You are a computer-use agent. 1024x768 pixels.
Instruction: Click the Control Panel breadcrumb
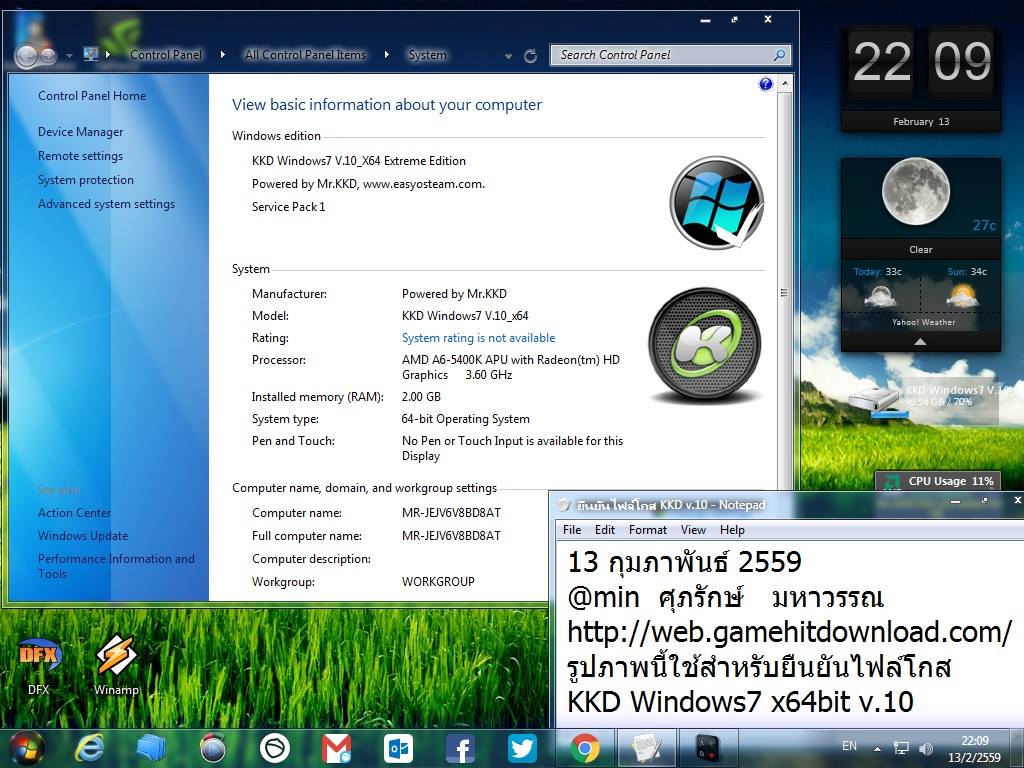click(x=166, y=55)
